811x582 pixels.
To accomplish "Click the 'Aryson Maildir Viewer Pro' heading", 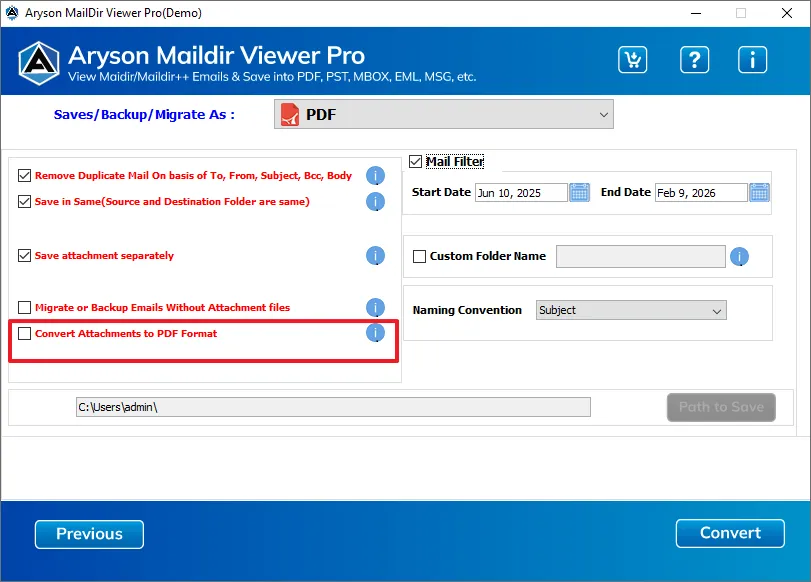I will click(217, 55).
